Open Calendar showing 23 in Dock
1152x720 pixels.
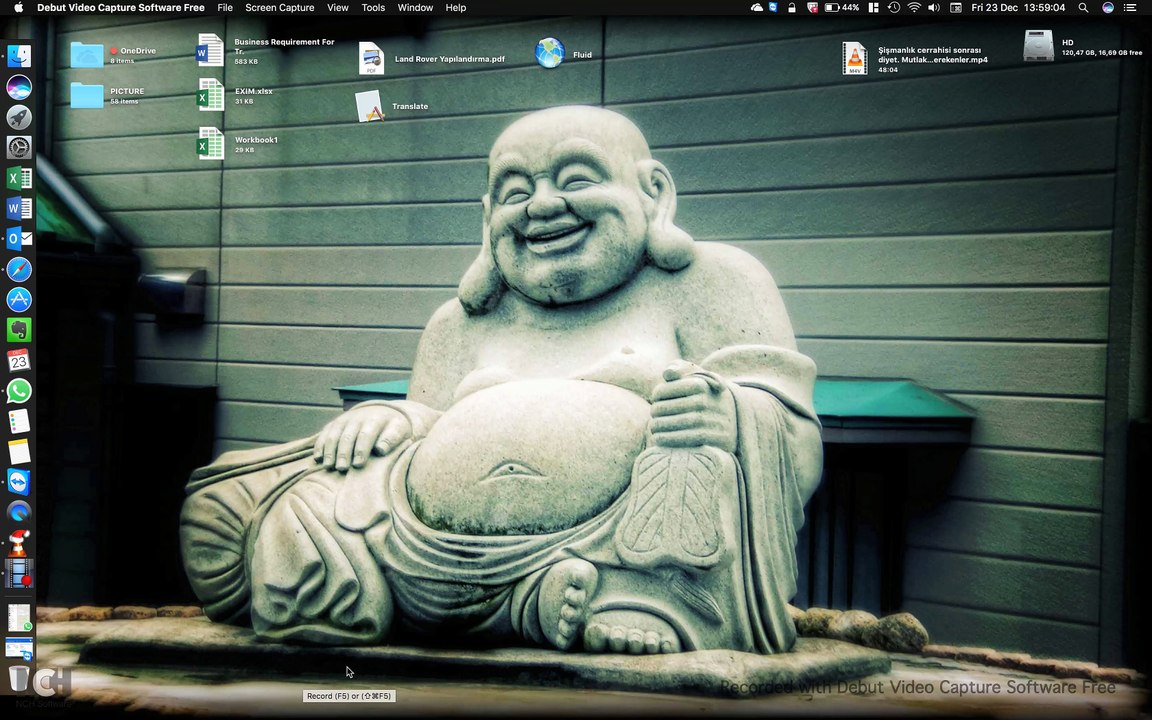point(19,360)
